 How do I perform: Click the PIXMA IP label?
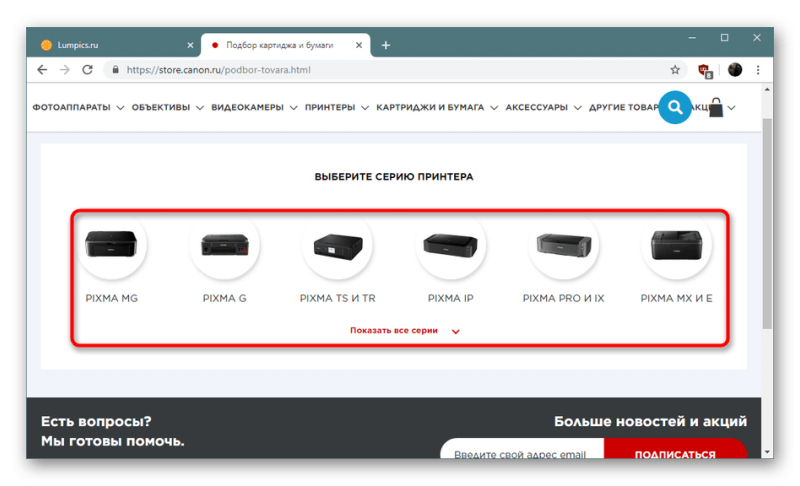[x=451, y=298]
